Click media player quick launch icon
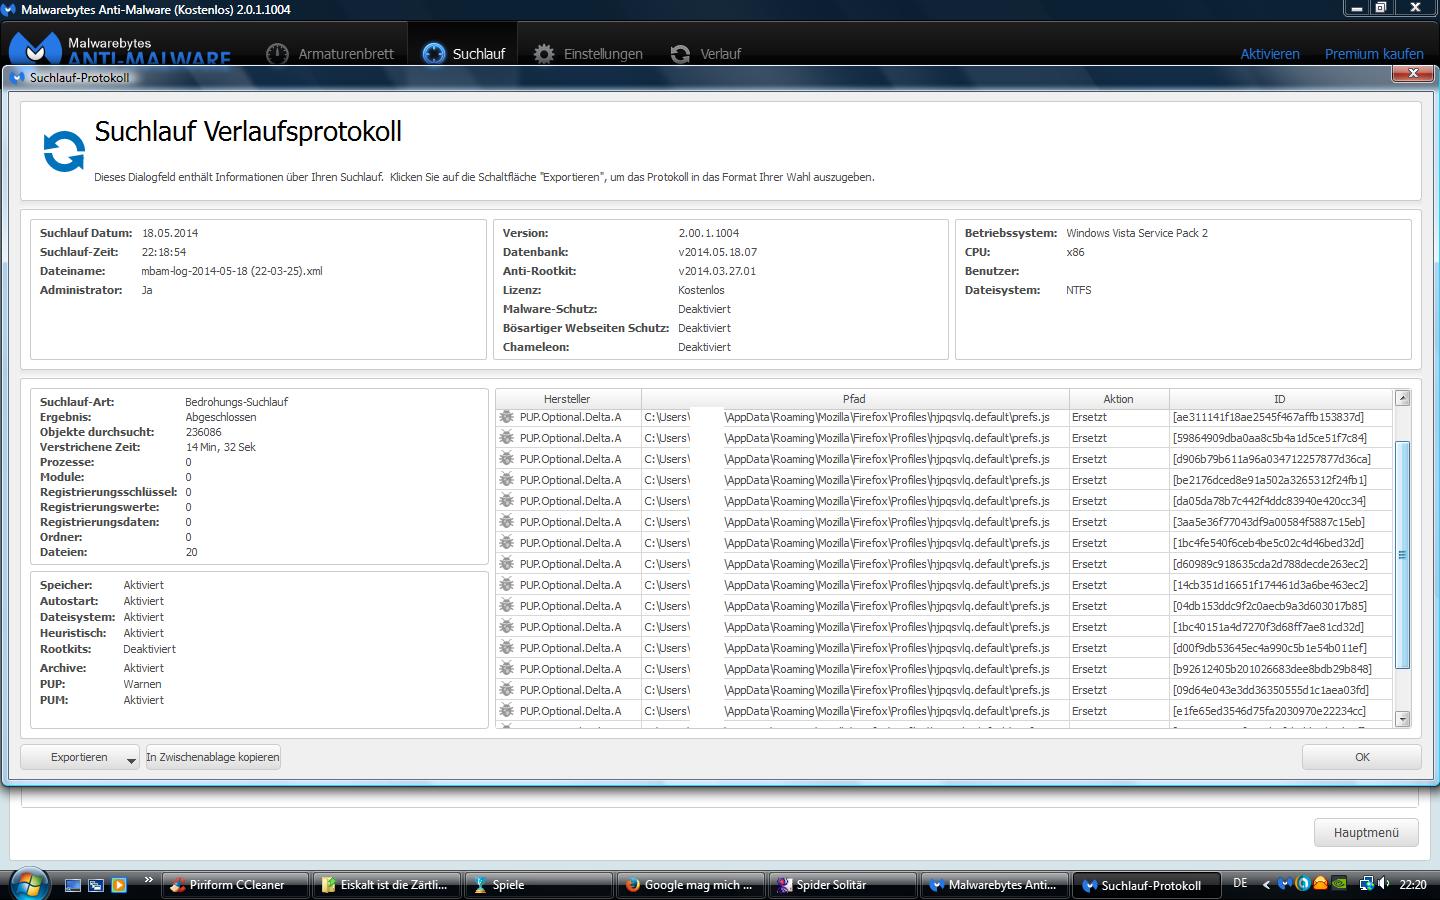The image size is (1440, 900). (x=119, y=885)
